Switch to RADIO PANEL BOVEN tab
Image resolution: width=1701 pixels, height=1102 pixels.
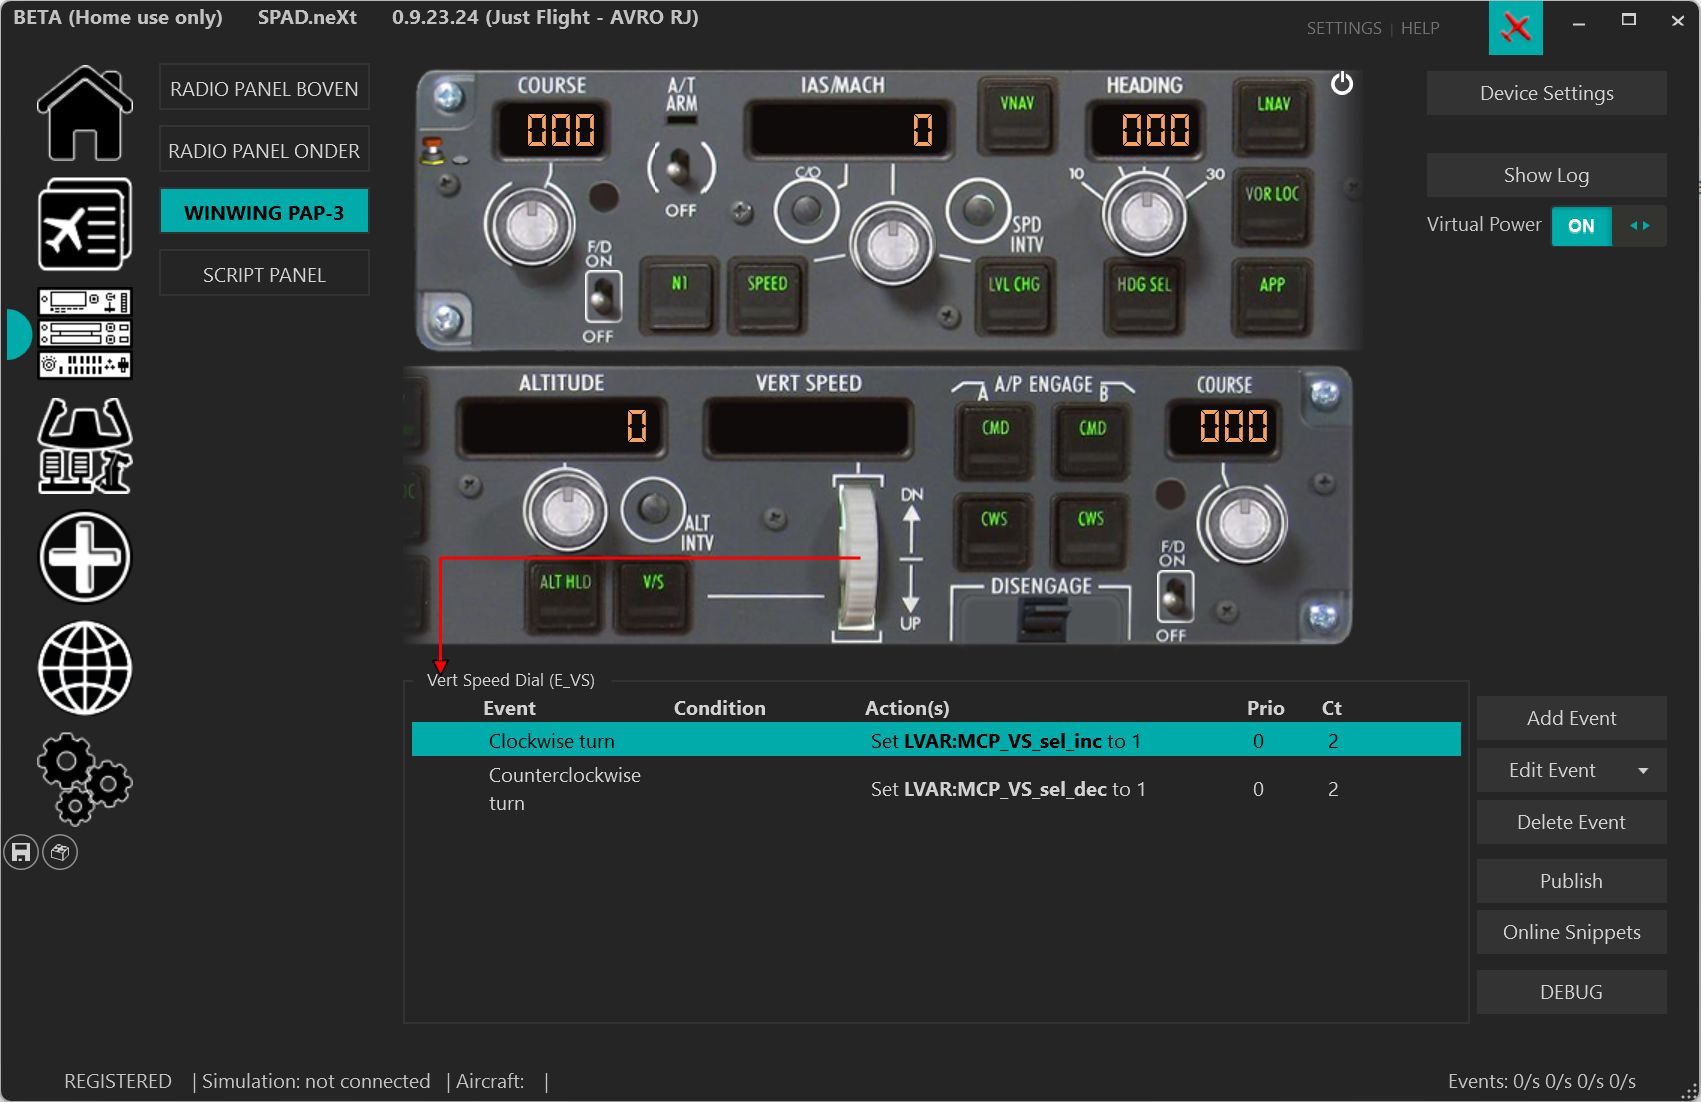[264, 88]
